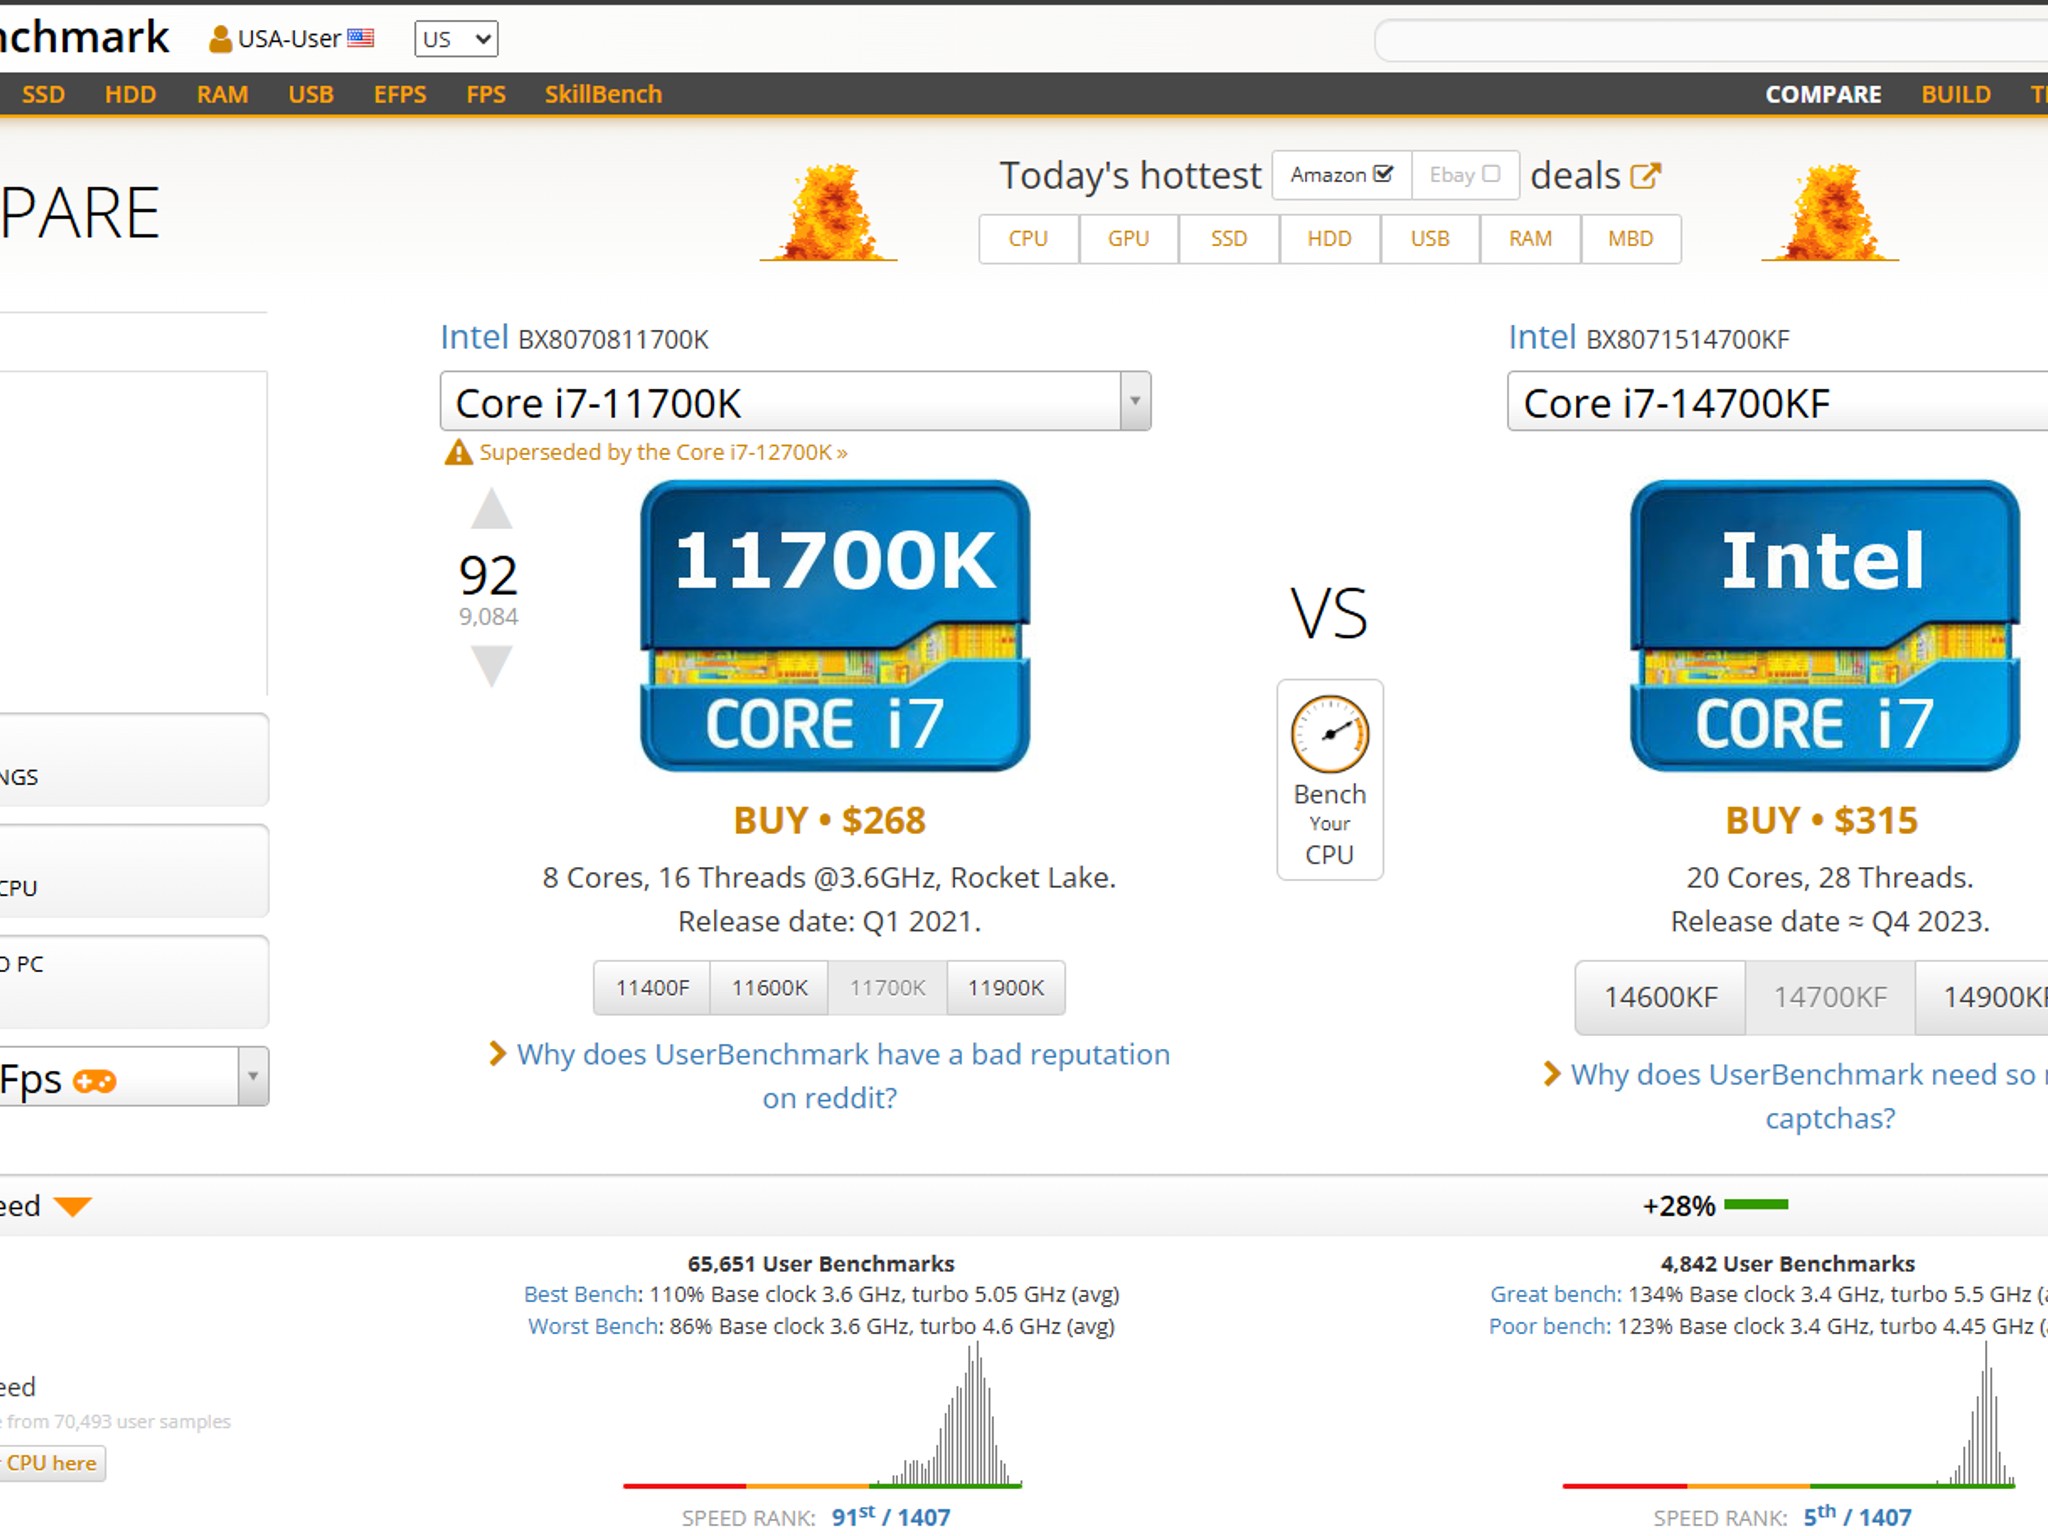
Task: Click the orange Speed sort triangle
Action: 72,1206
